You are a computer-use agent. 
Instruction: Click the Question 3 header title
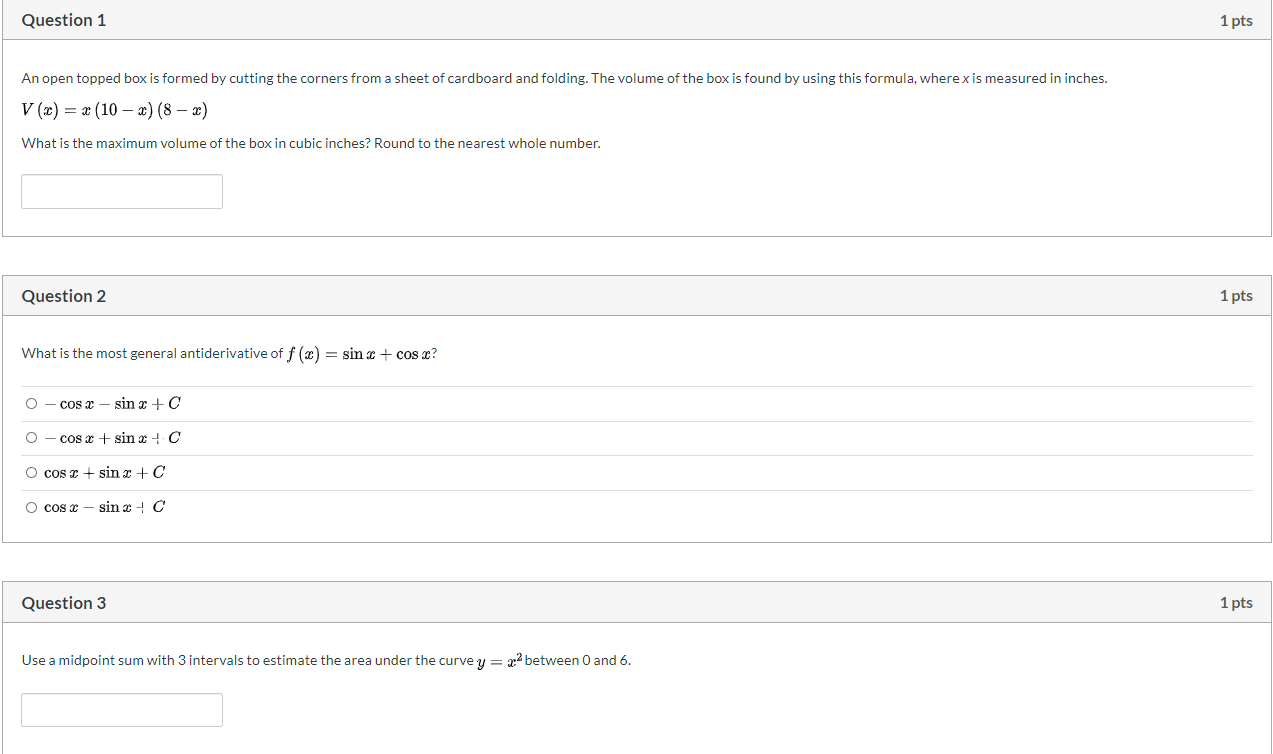pos(64,603)
